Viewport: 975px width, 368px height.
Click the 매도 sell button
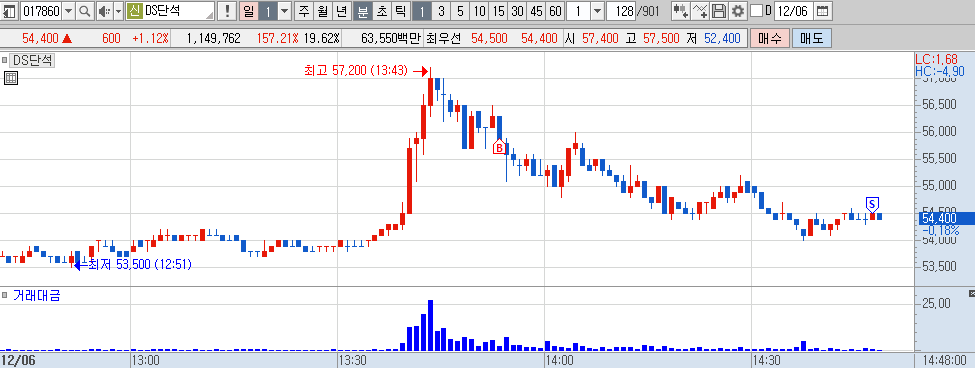pyautogui.click(x=811, y=39)
